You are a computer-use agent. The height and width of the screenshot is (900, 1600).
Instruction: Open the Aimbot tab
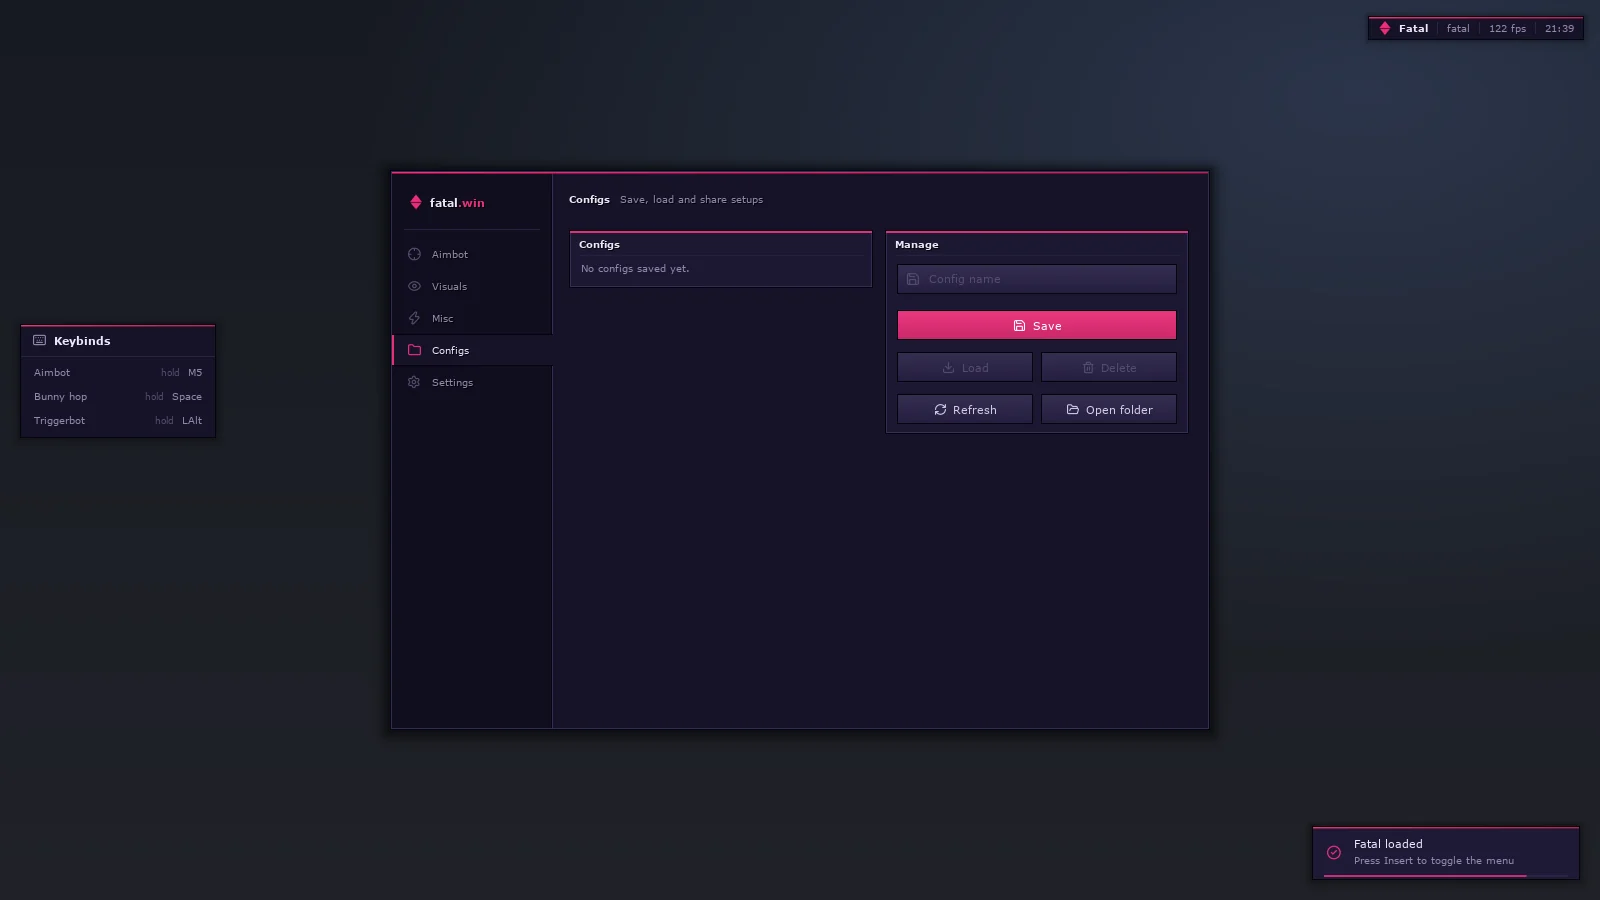click(472, 254)
